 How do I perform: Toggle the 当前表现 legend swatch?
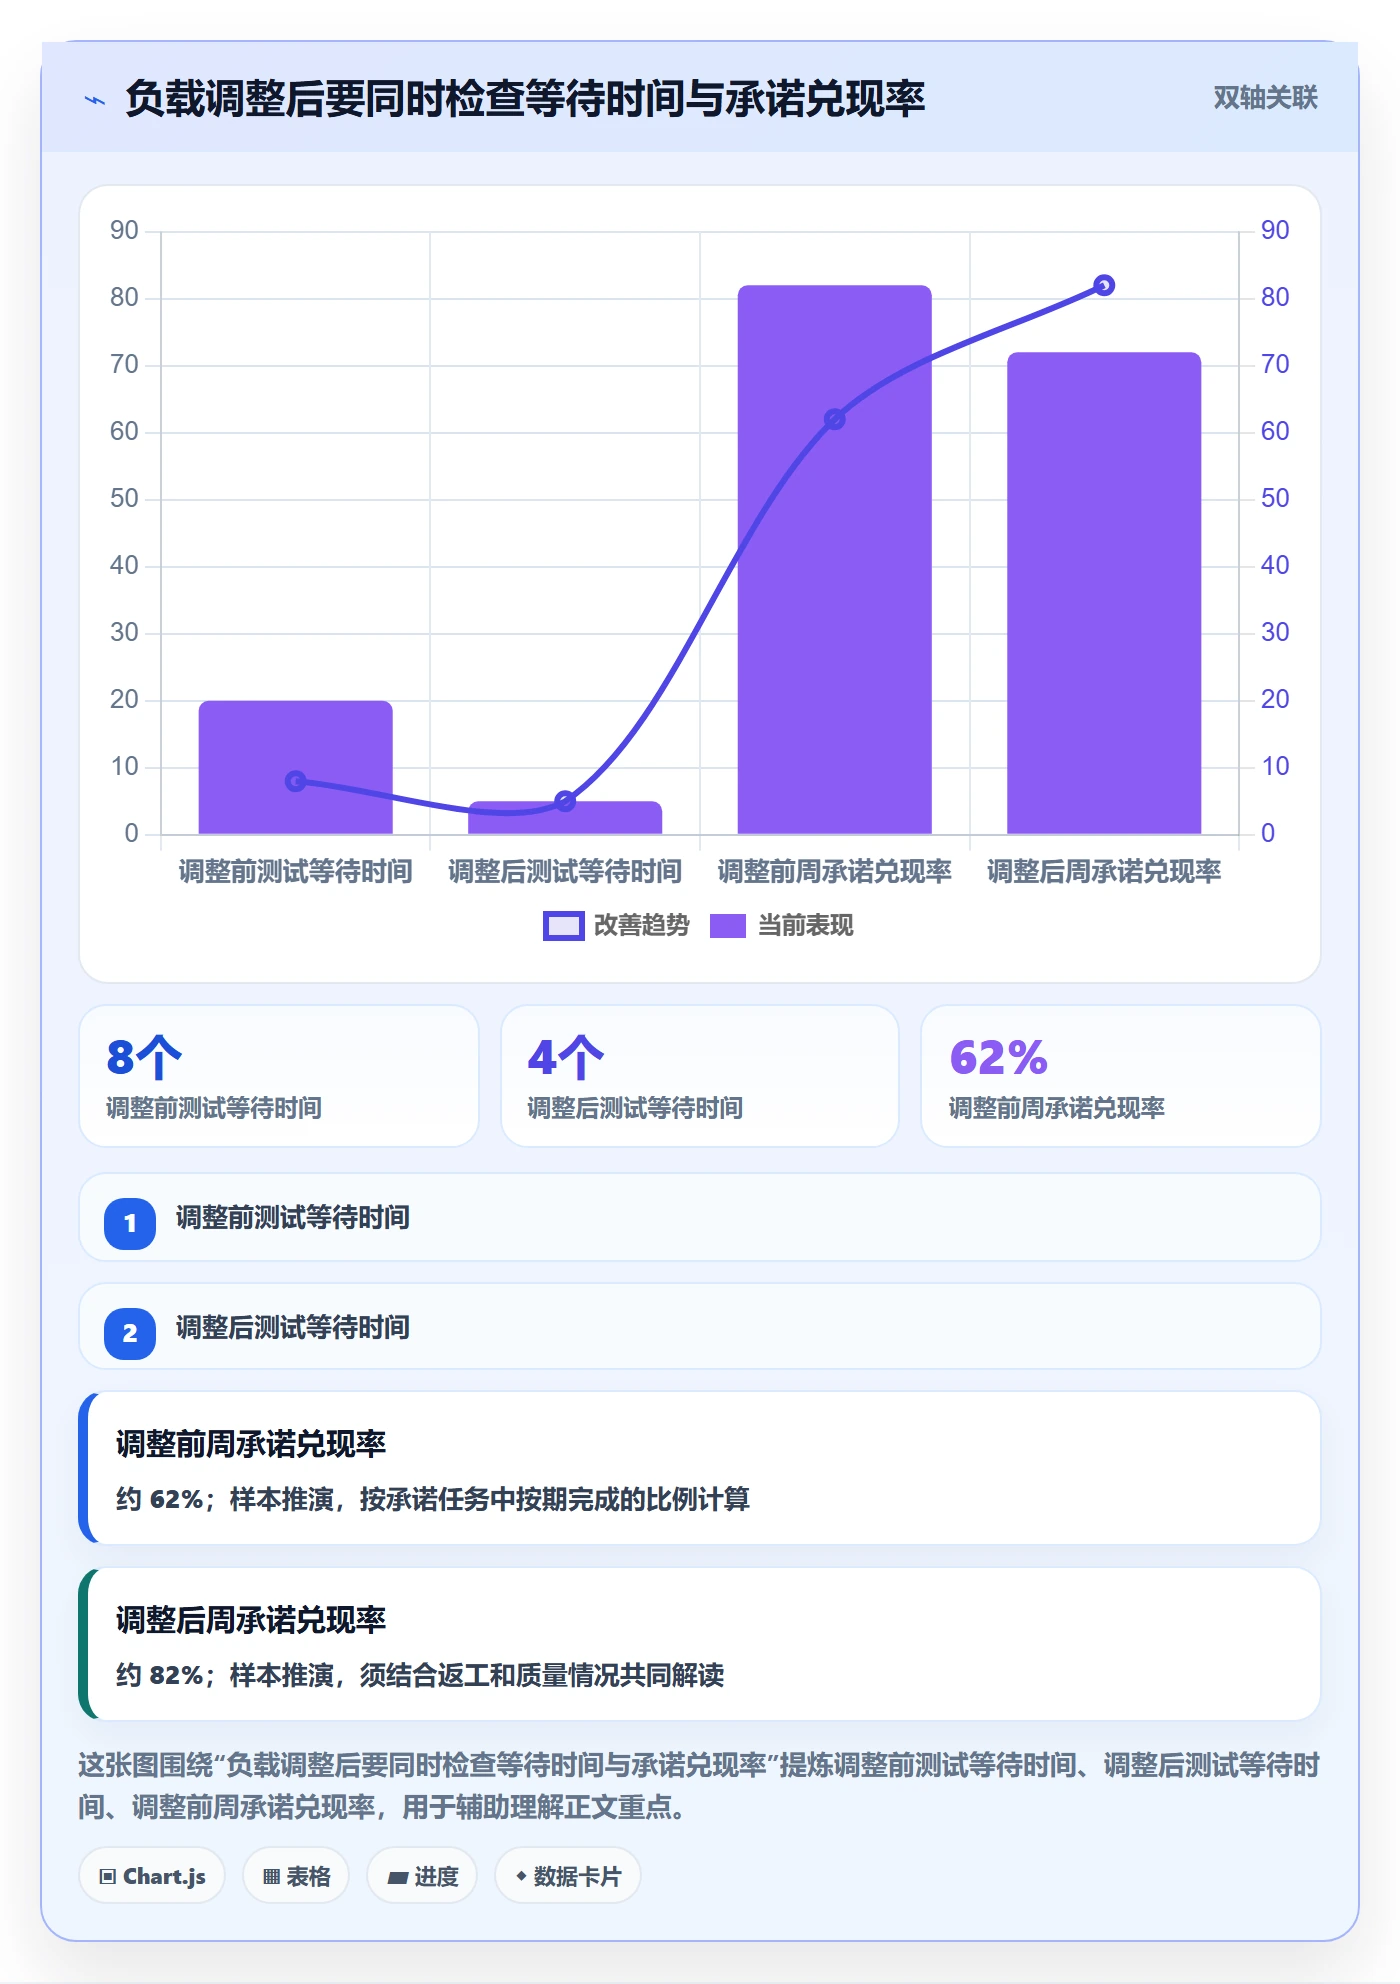[728, 926]
